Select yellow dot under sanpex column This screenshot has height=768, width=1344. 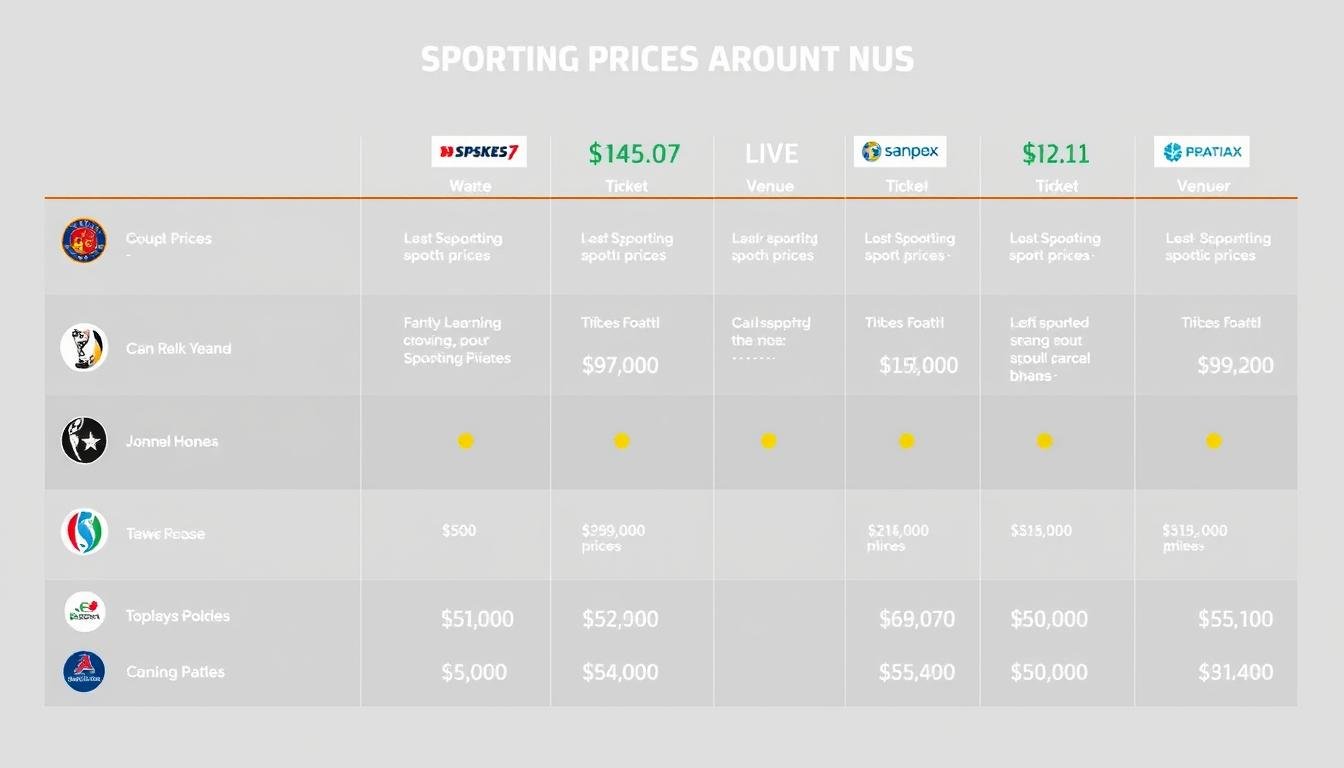click(906, 440)
